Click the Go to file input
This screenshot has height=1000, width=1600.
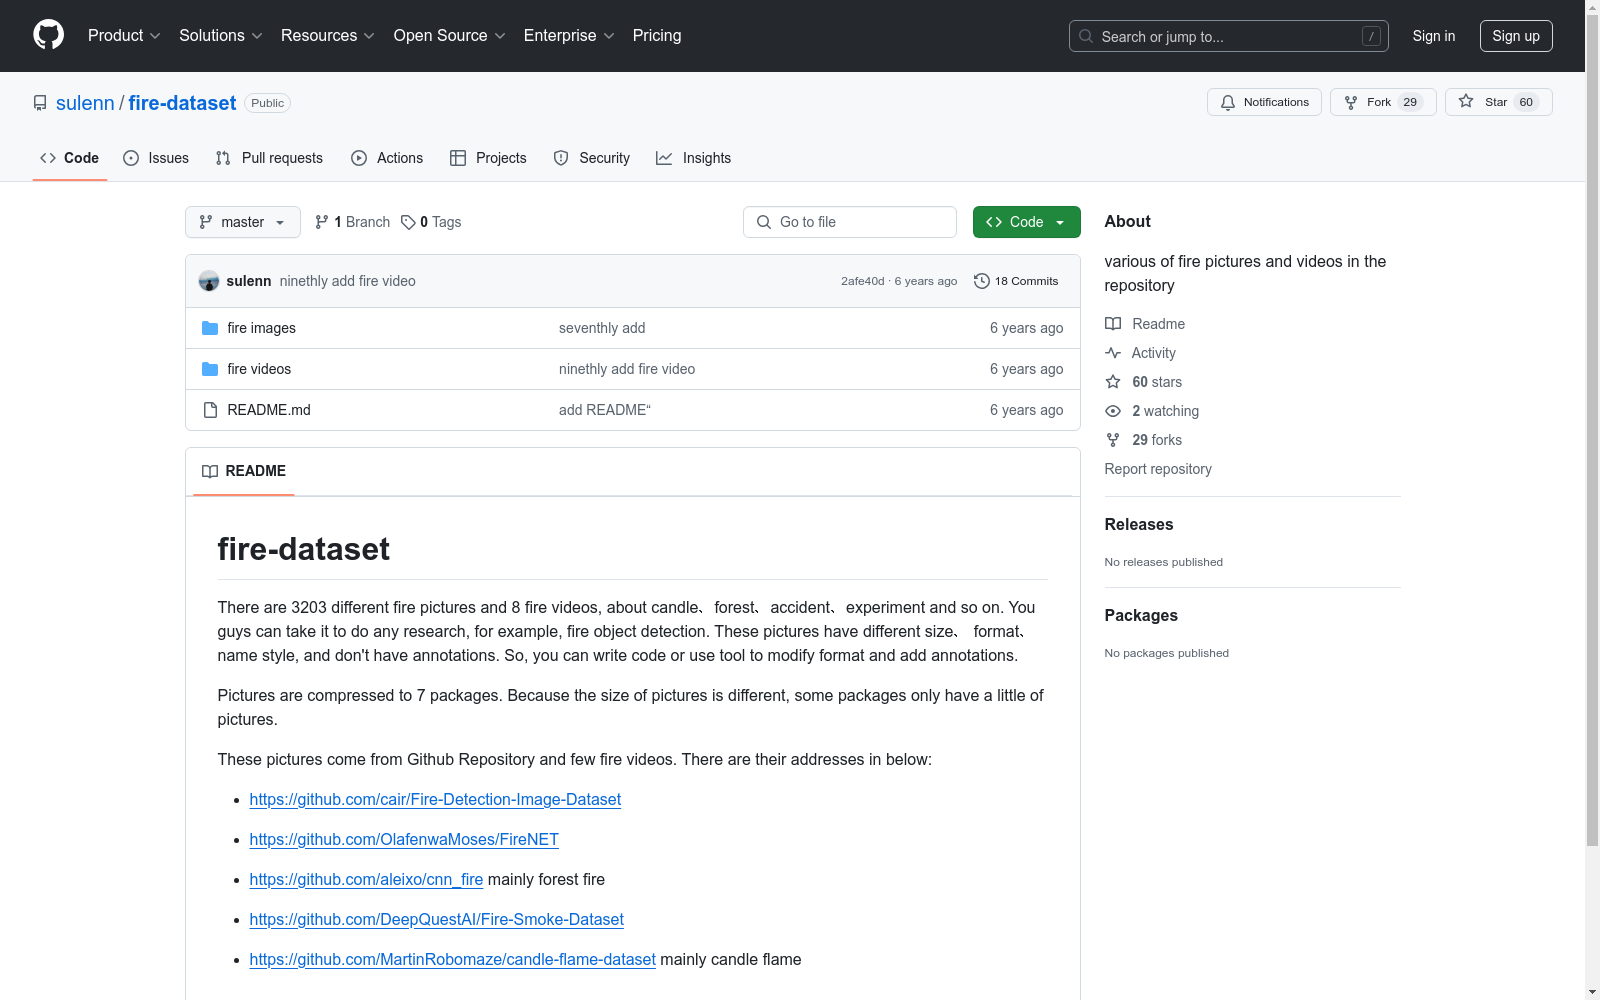point(850,222)
